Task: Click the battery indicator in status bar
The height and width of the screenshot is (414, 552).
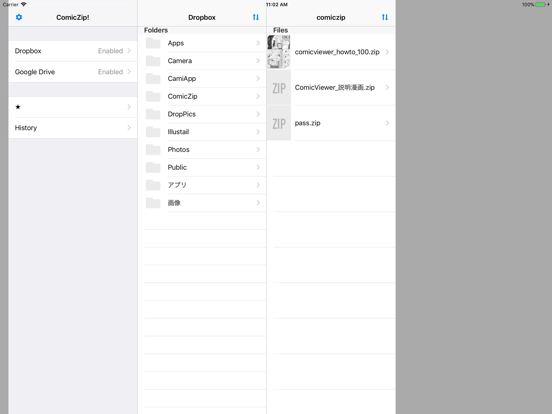Action: point(541,5)
